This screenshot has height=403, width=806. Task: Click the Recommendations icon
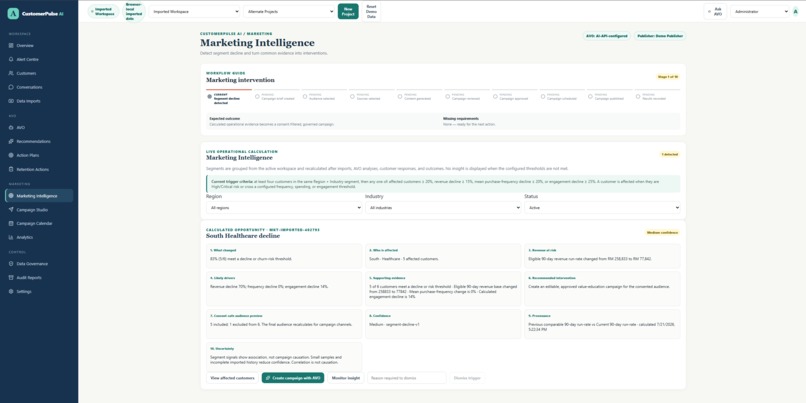coord(11,141)
